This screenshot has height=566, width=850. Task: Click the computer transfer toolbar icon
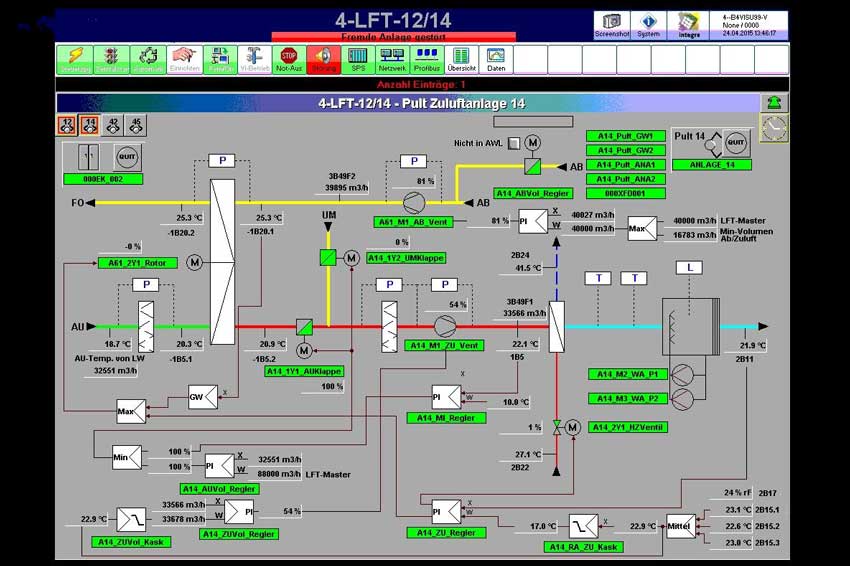coord(220,59)
